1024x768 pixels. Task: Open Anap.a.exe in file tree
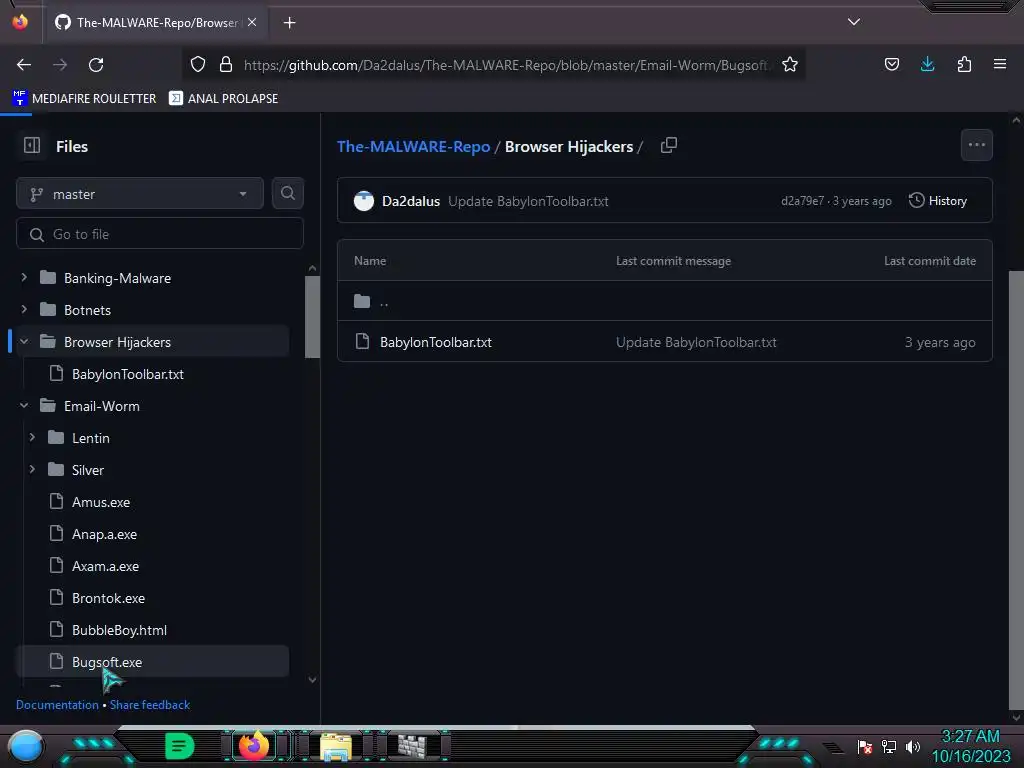tap(104, 534)
